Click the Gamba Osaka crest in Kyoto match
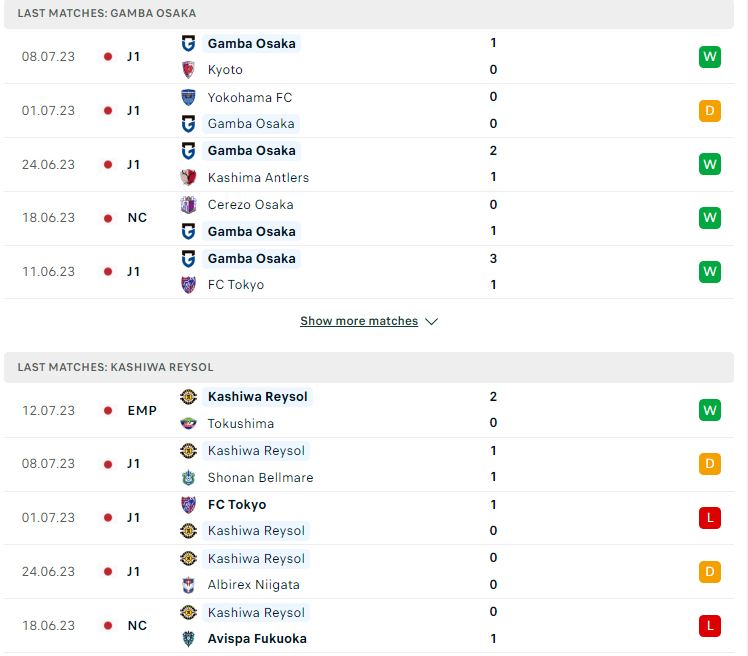Image resolution: width=748 pixels, height=656 pixels. (x=188, y=43)
